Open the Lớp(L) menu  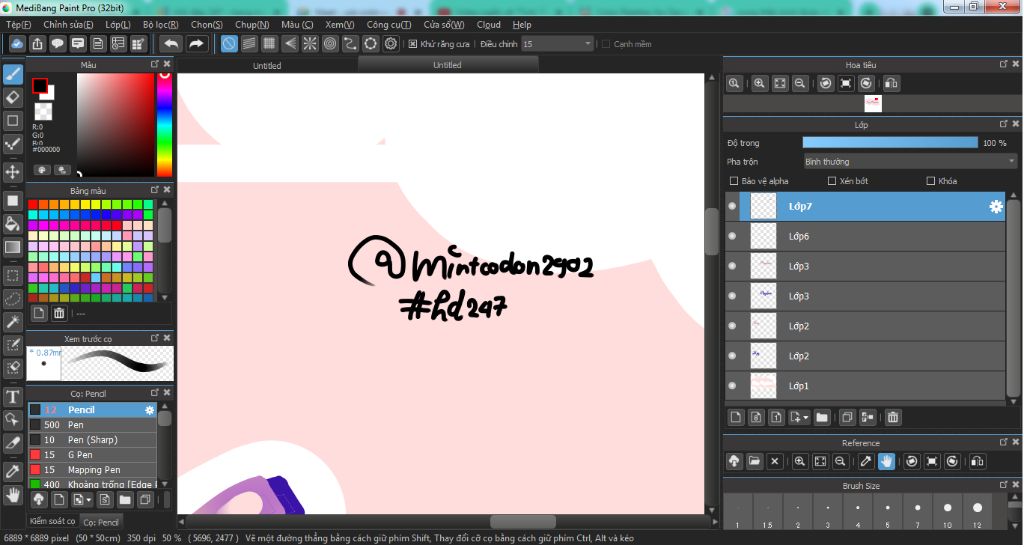118,24
